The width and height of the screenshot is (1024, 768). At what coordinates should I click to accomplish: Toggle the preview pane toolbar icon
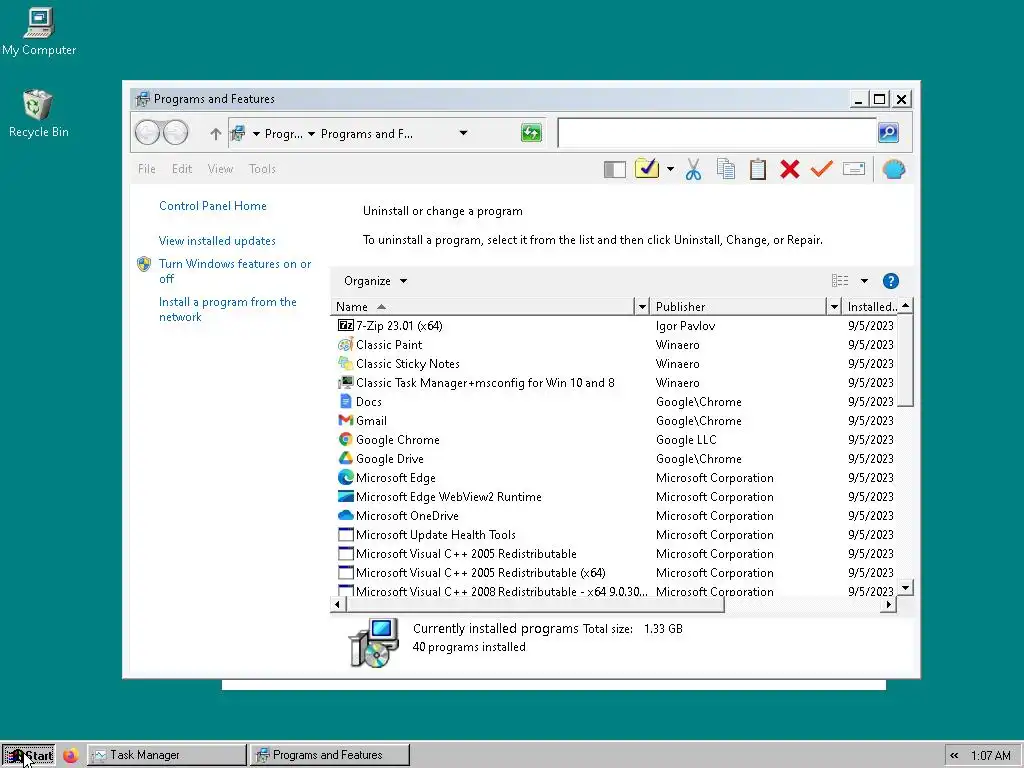point(615,170)
